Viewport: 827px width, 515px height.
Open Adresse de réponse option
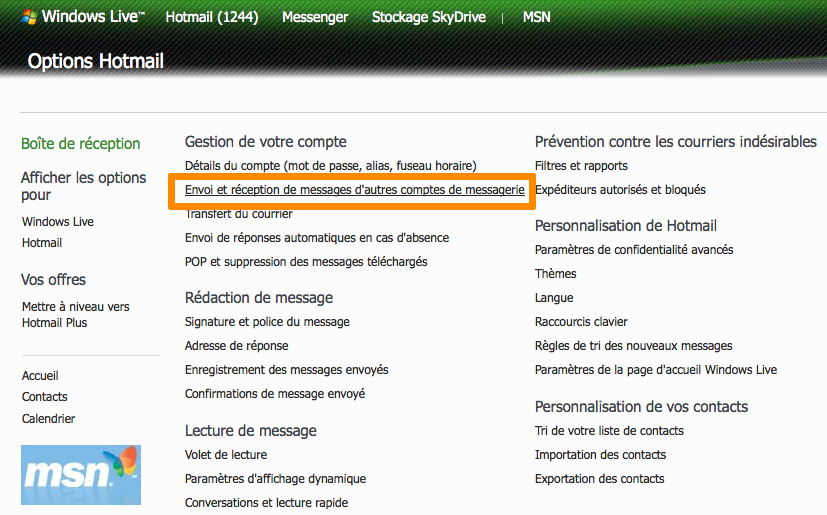pos(237,346)
